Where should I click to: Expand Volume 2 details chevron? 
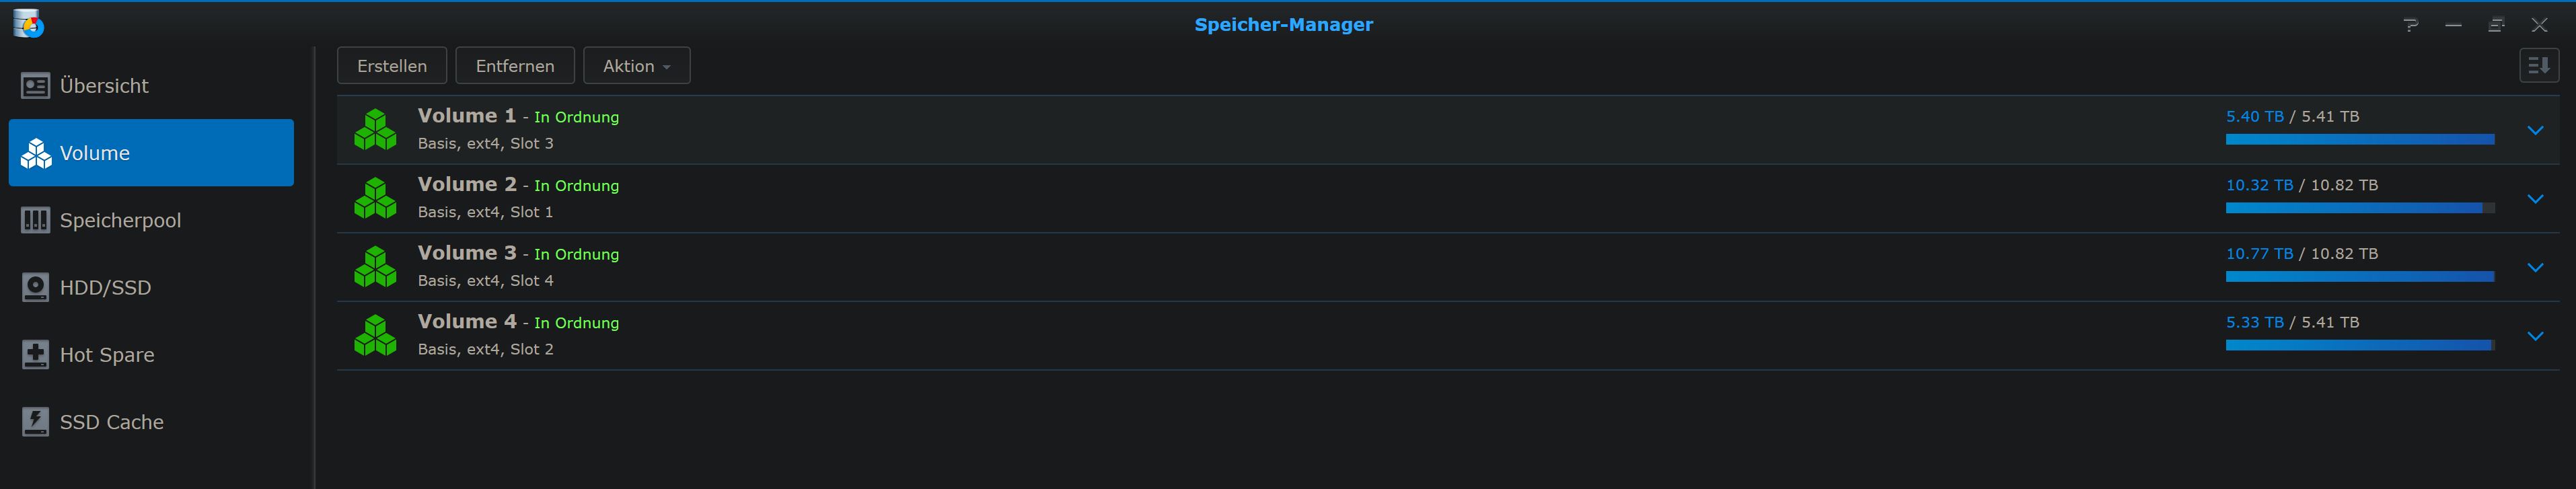pos(2535,199)
